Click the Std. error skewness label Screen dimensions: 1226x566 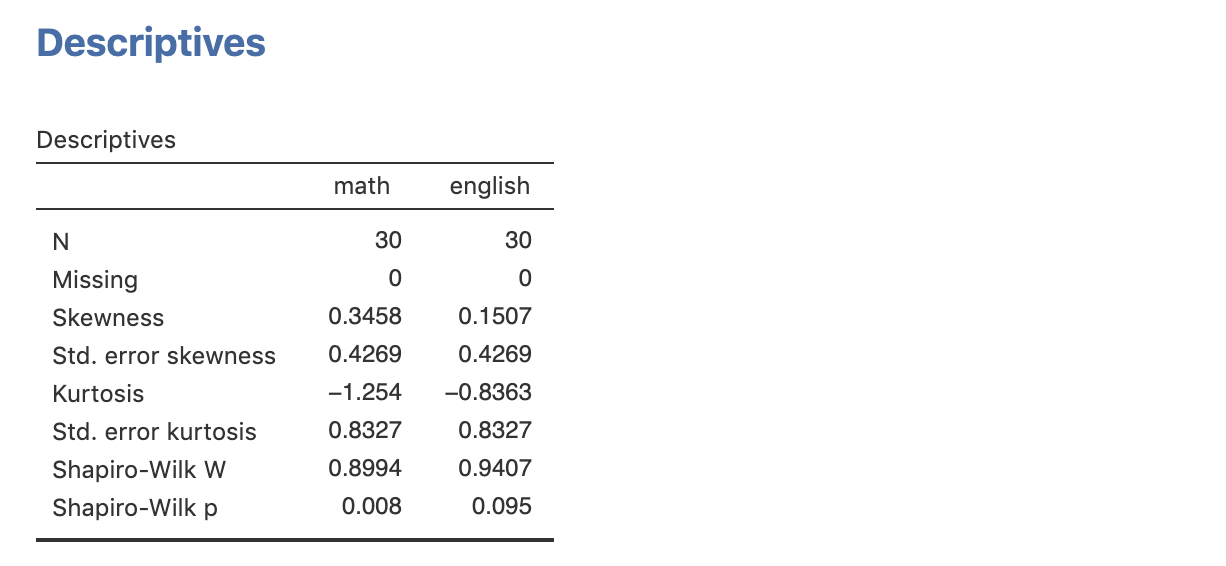(x=164, y=356)
